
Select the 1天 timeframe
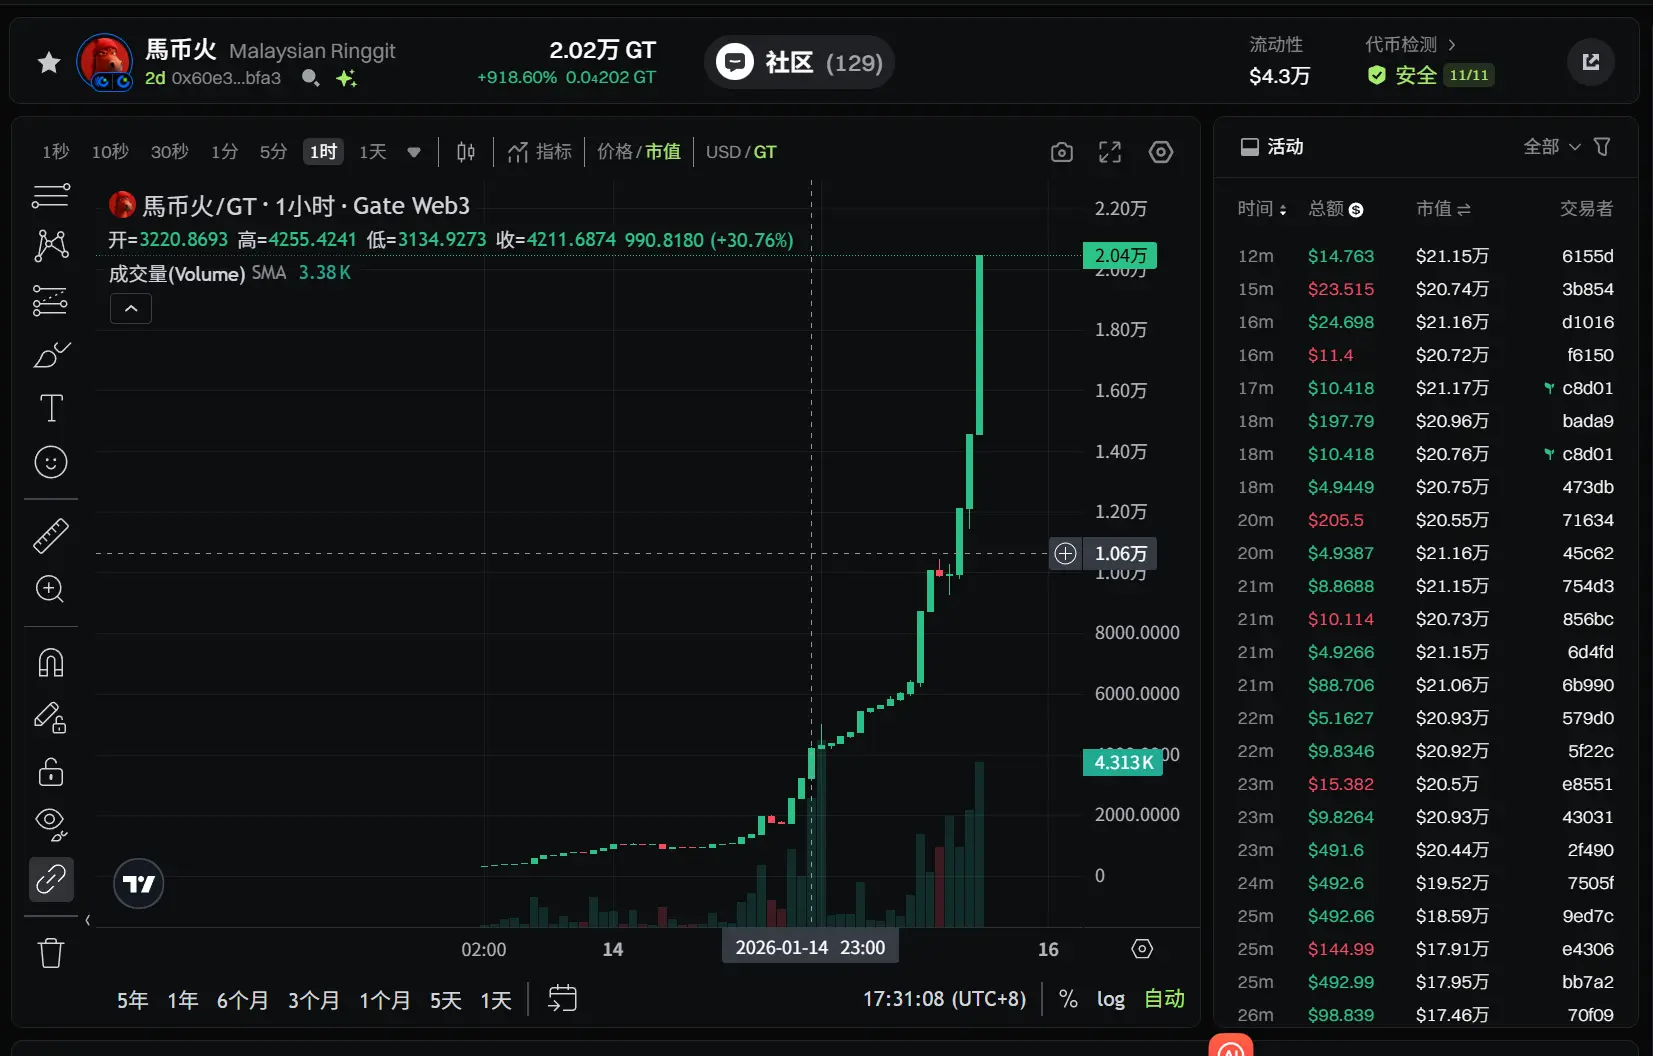373,152
